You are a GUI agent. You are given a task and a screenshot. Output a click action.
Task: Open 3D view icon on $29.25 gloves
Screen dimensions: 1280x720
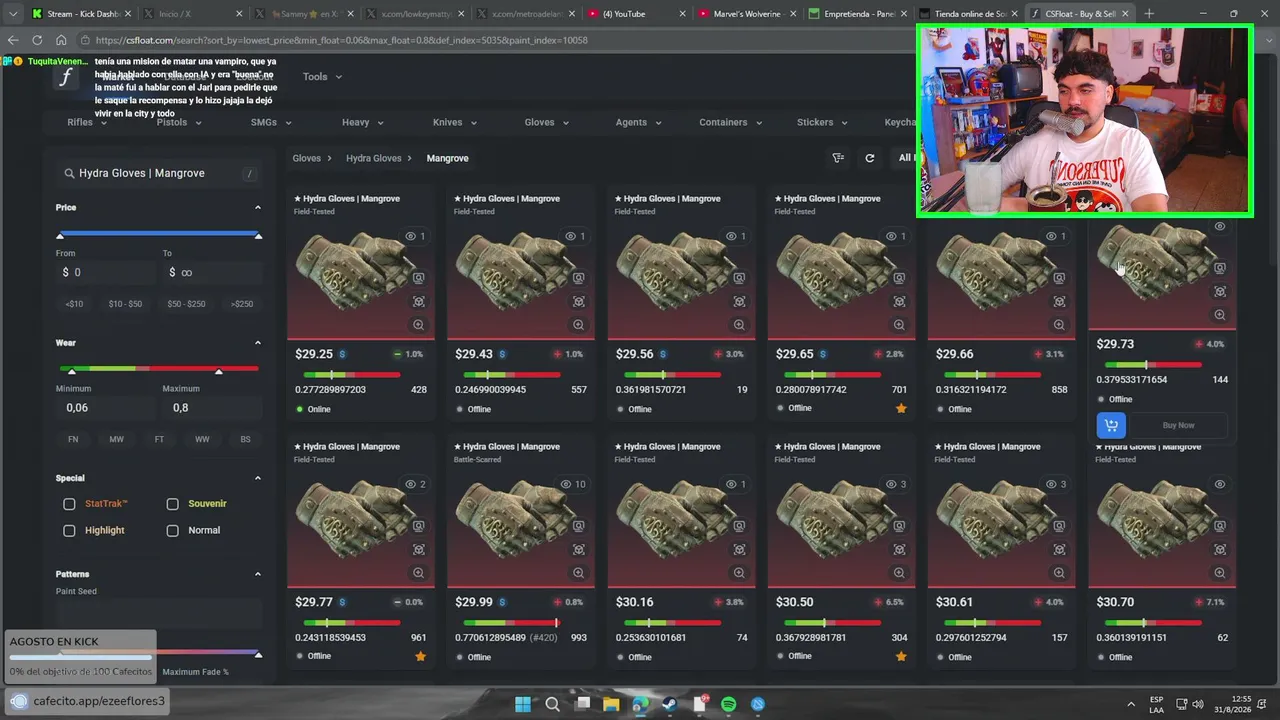click(418, 301)
